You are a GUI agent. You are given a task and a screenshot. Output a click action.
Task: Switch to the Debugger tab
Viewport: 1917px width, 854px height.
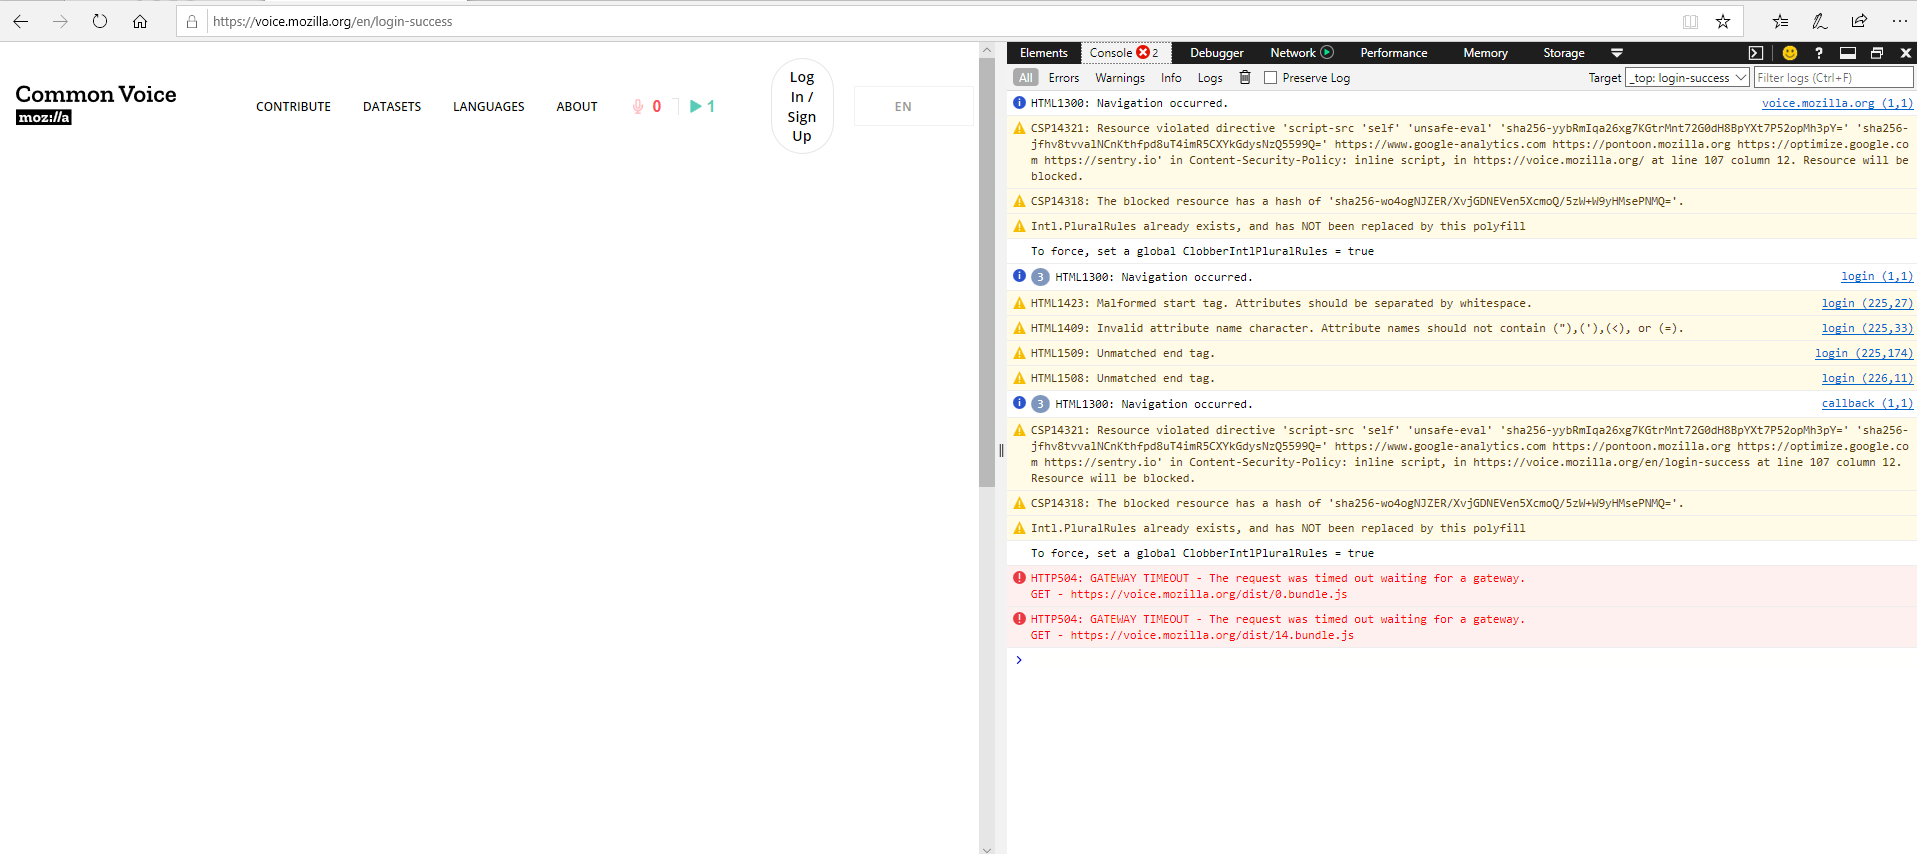point(1216,53)
